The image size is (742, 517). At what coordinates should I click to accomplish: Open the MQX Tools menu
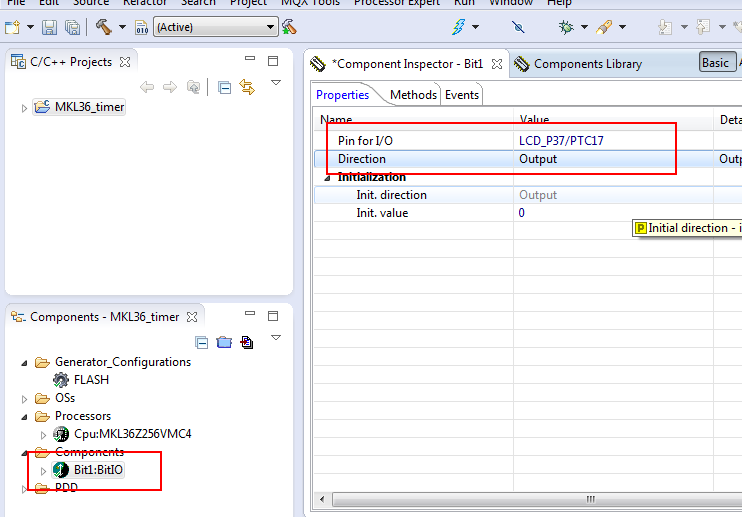click(310, 3)
